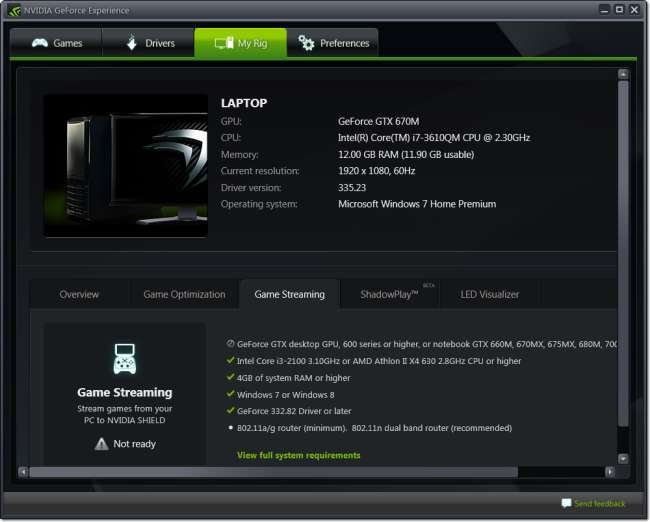Click the Send feedback link
Image resolution: width=650 pixels, height=522 pixels.
[x=599, y=504]
